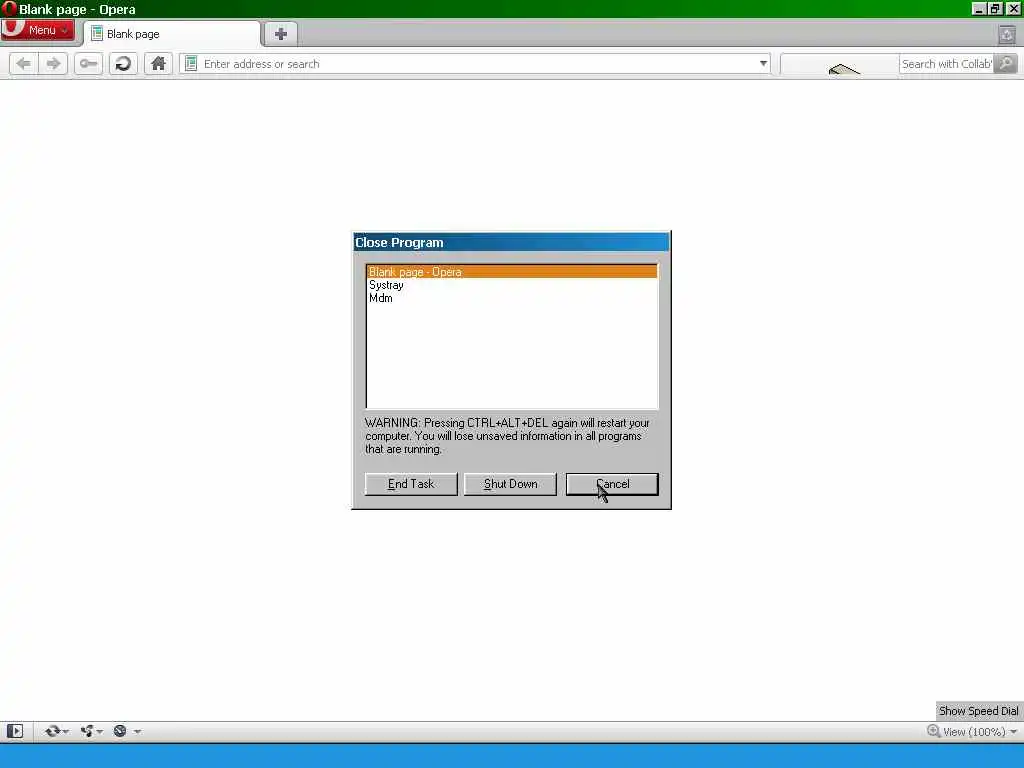Click the Back arrow in the navigation toolbar
This screenshot has width=1024, height=768.
[24, 63]
